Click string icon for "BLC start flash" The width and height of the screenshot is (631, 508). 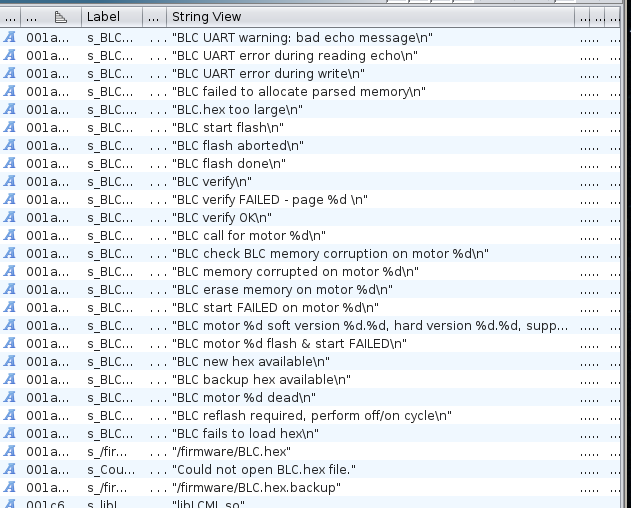point(10,128)
